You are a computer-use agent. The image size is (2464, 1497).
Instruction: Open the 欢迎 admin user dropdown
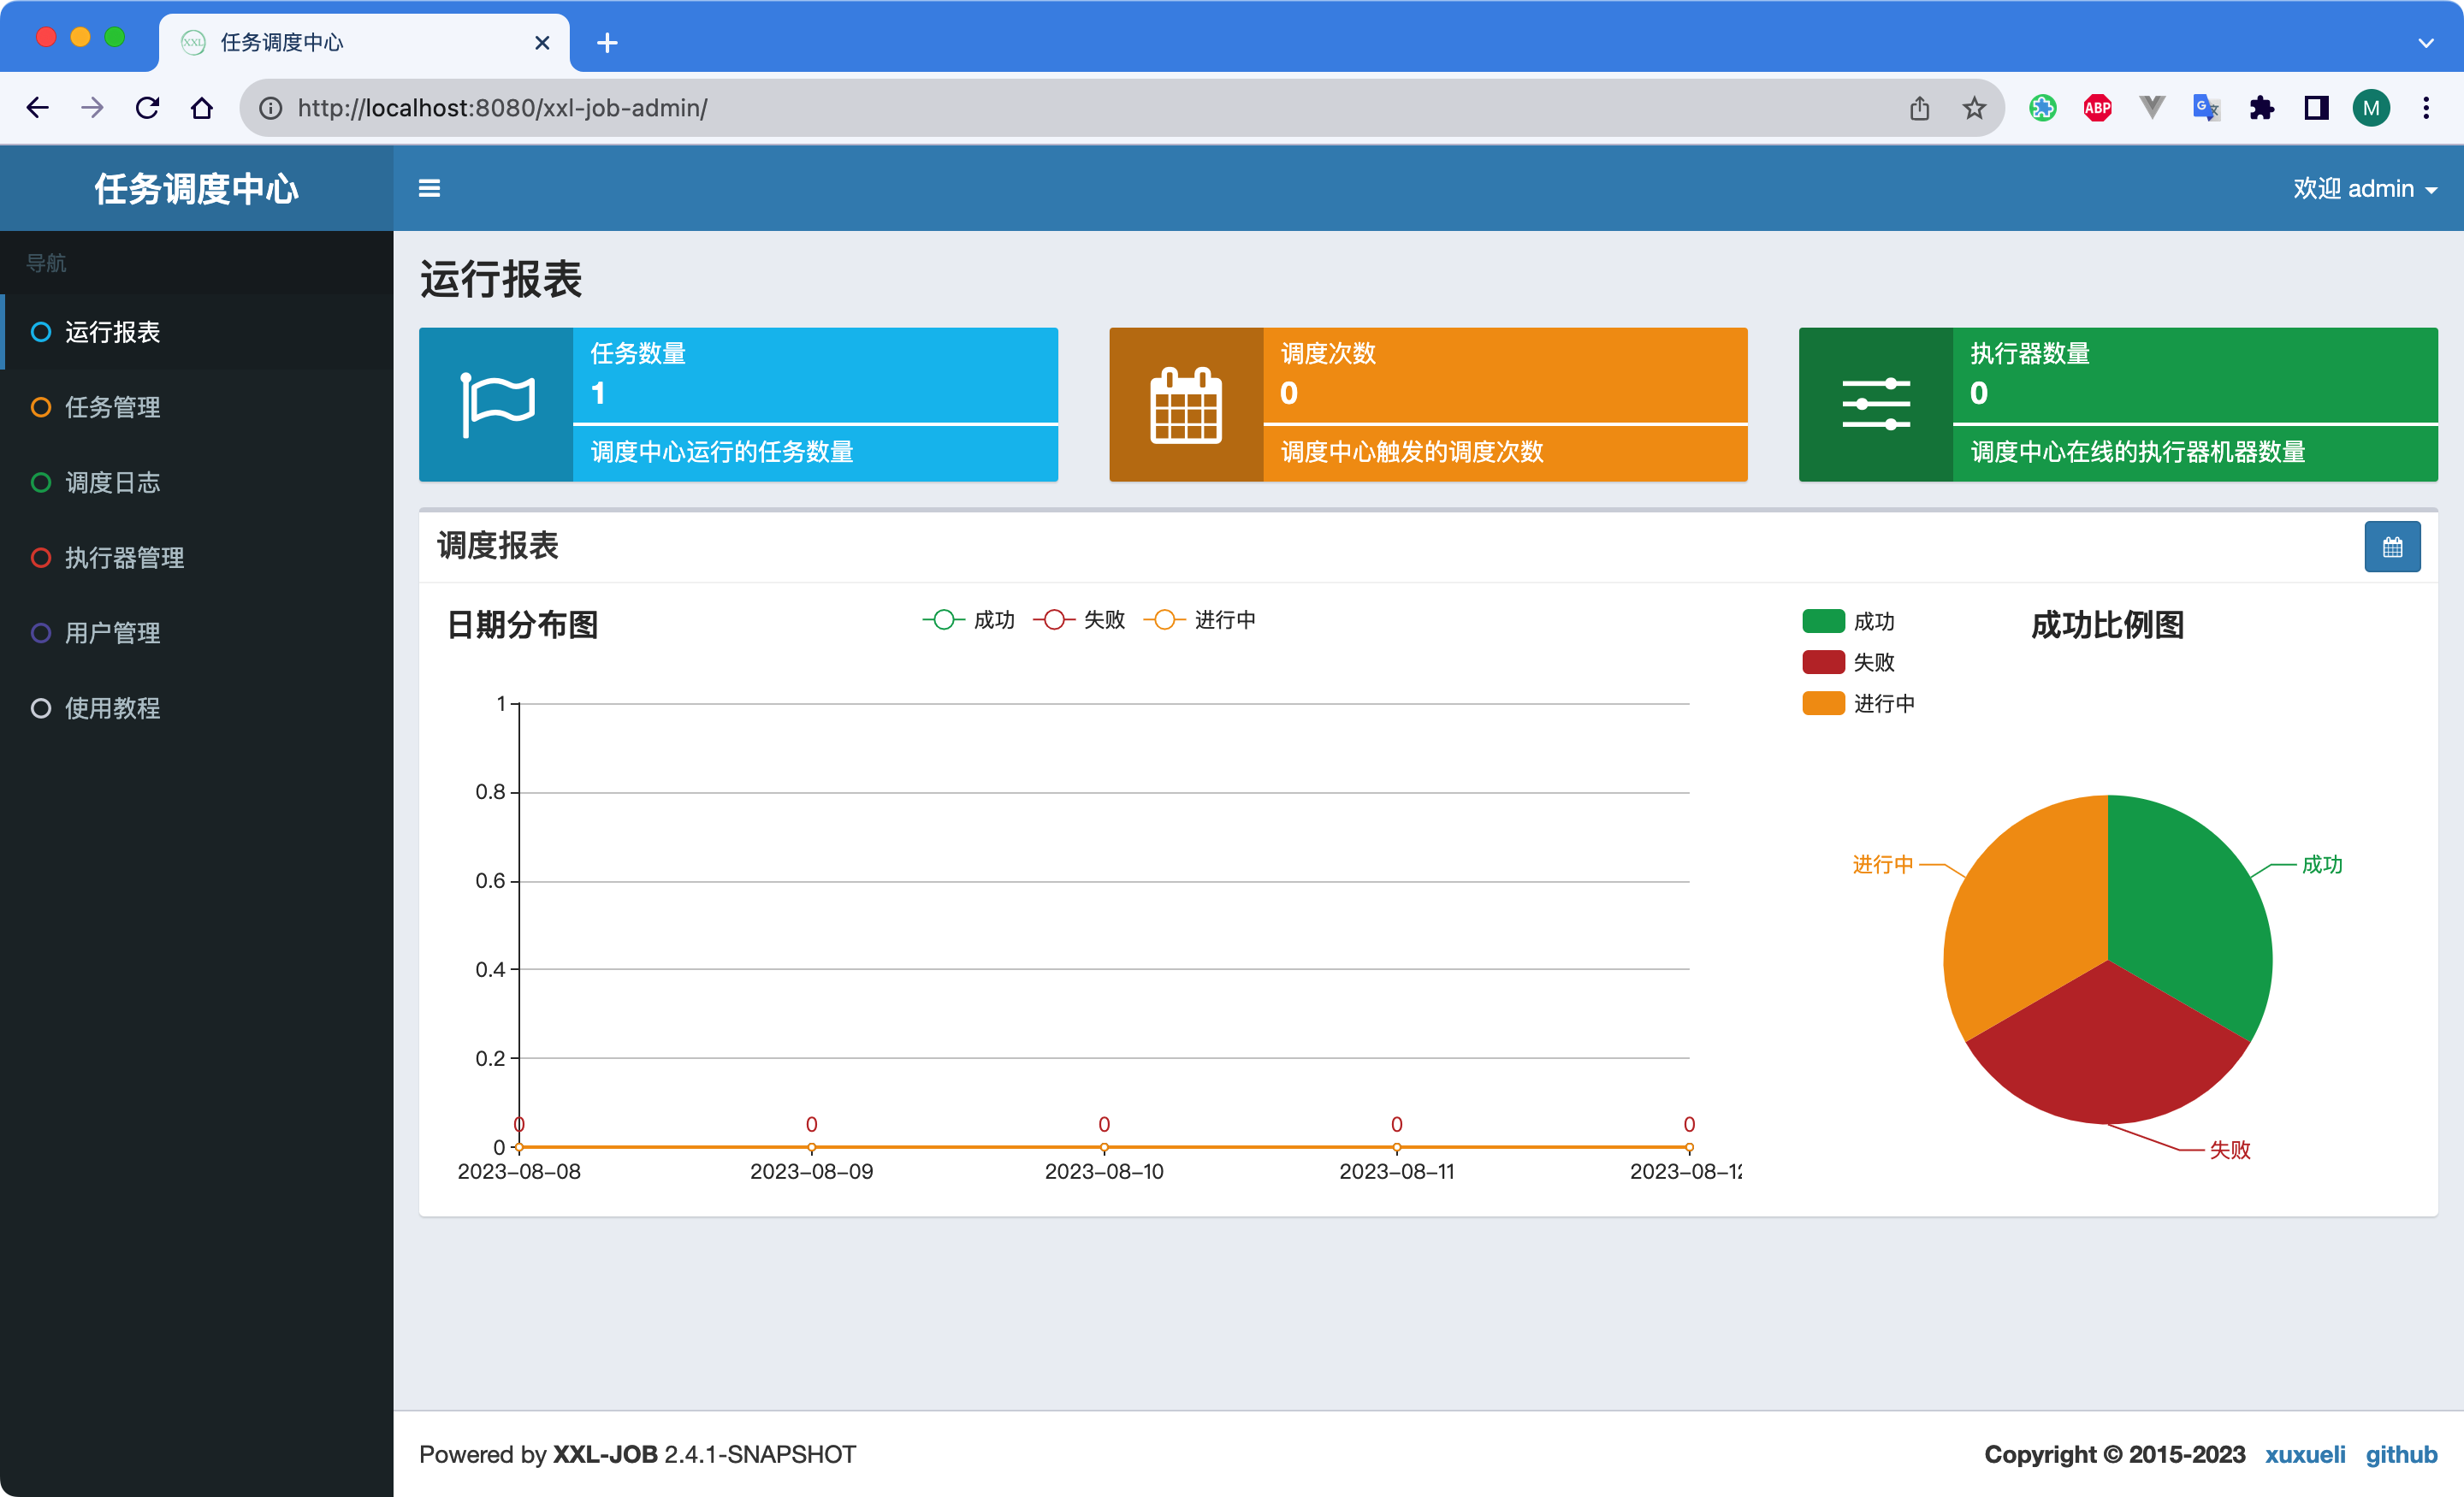click(2364, 189)
